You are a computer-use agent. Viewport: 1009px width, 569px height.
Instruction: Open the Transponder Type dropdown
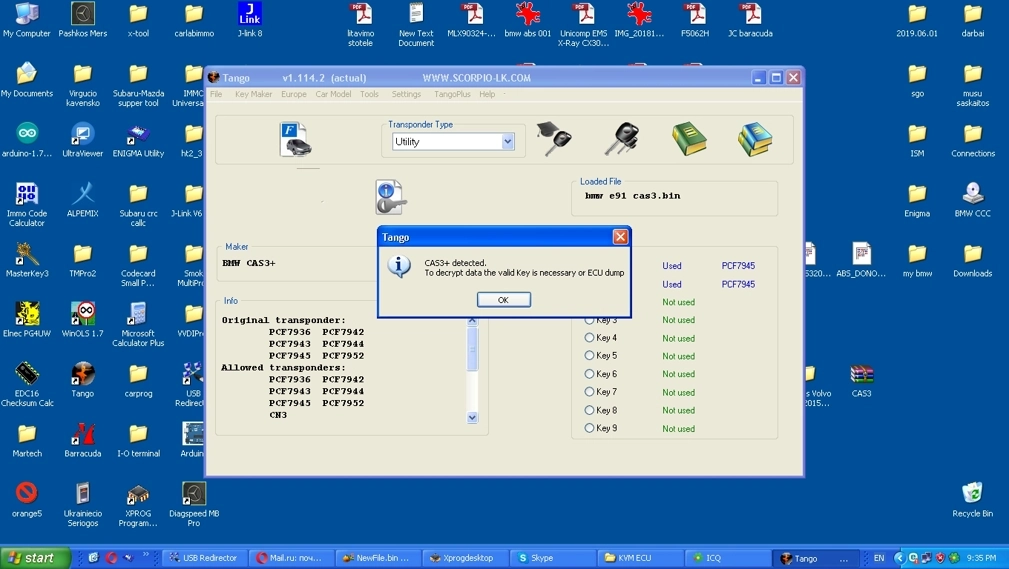[x=507, y=142]
